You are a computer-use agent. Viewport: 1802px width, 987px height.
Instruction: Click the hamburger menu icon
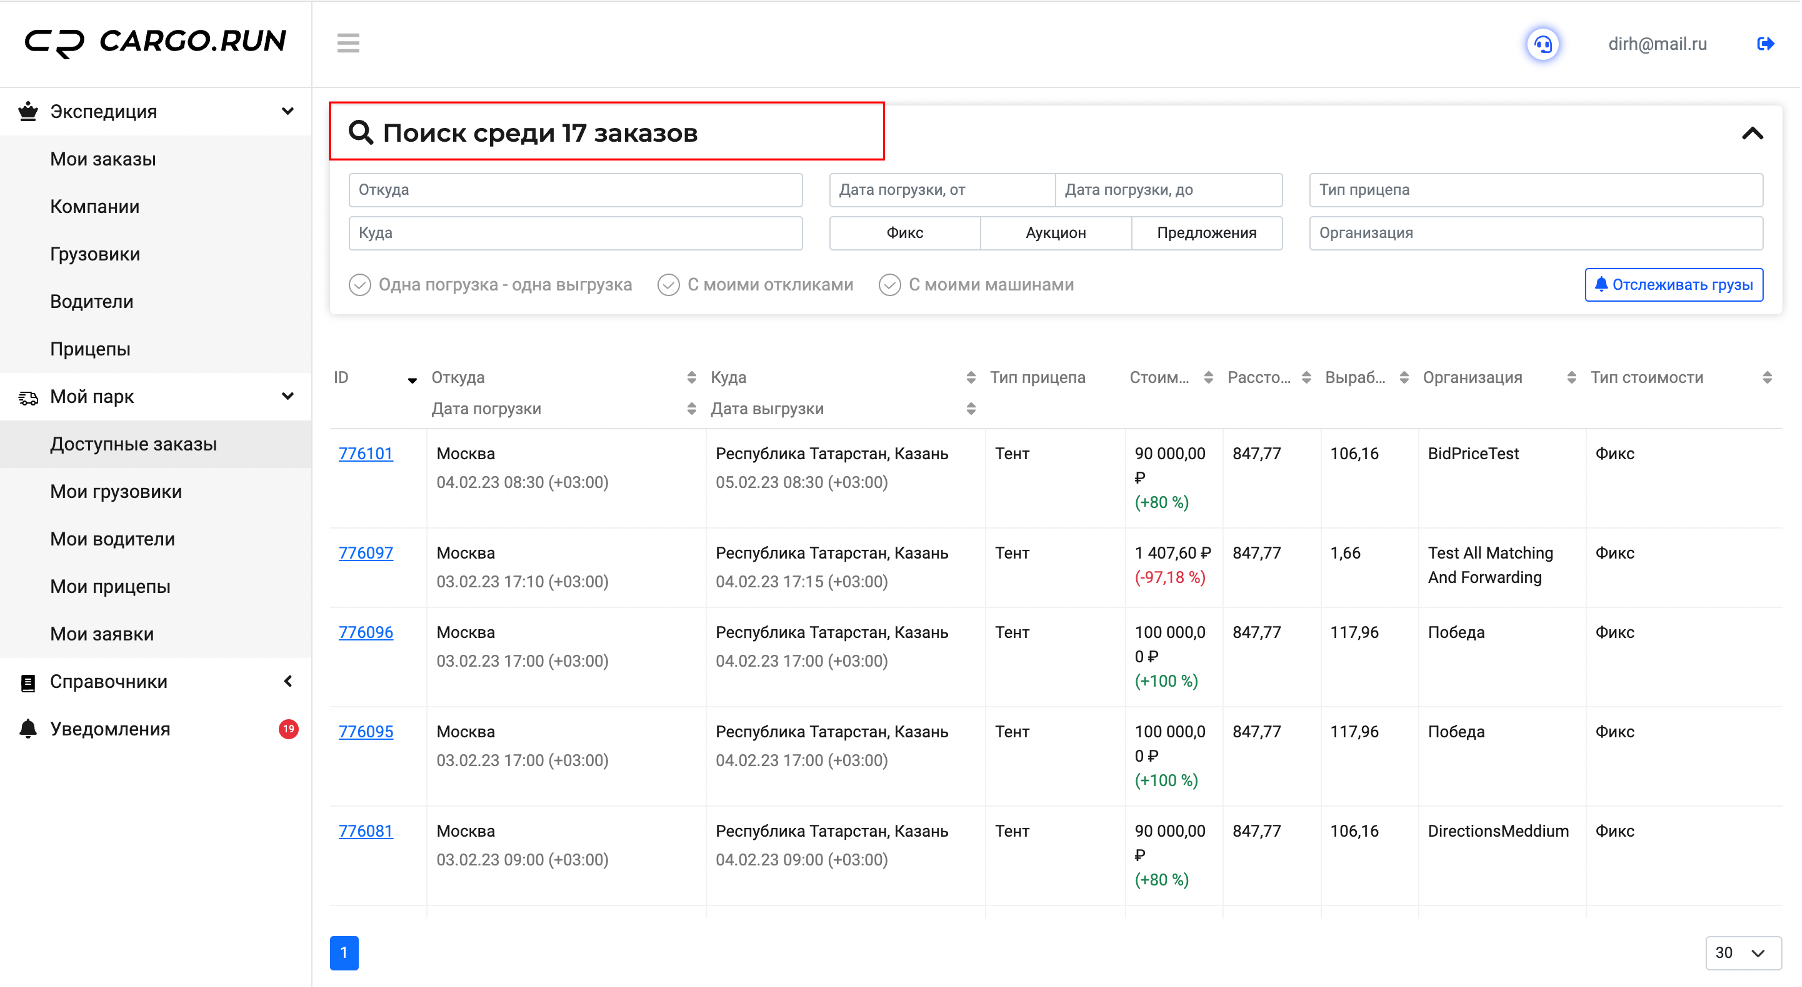[x=348, y=43]
